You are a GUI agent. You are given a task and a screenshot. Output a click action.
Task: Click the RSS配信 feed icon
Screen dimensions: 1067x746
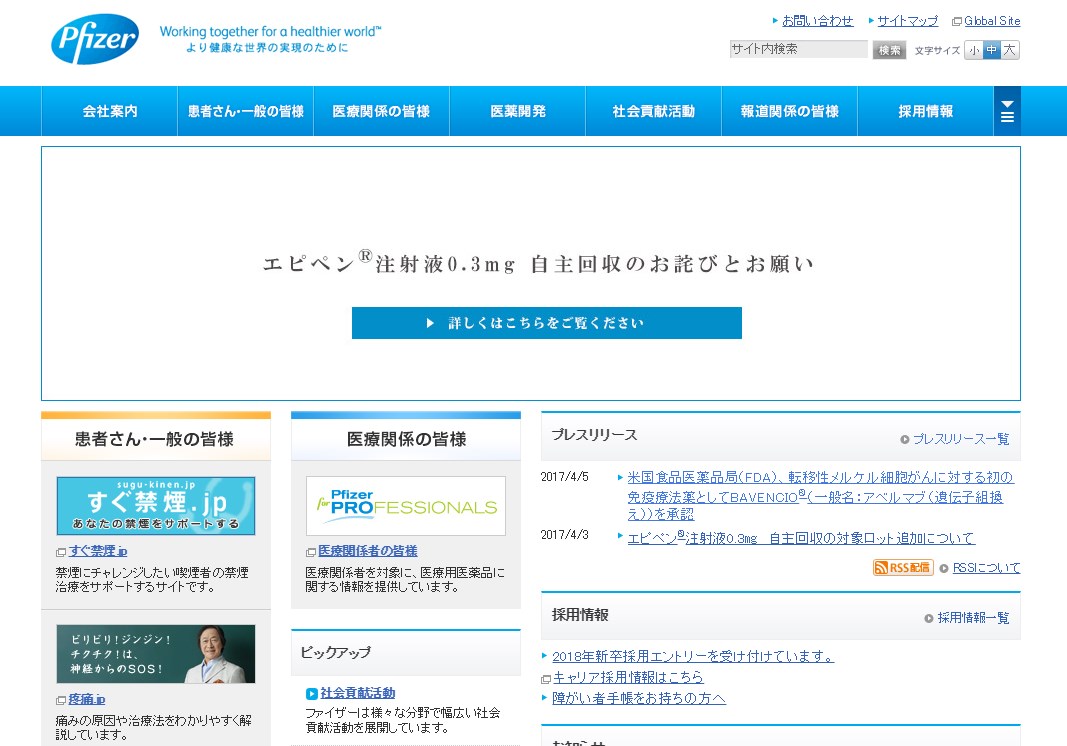pyautogui.click(x=902, y=568)
